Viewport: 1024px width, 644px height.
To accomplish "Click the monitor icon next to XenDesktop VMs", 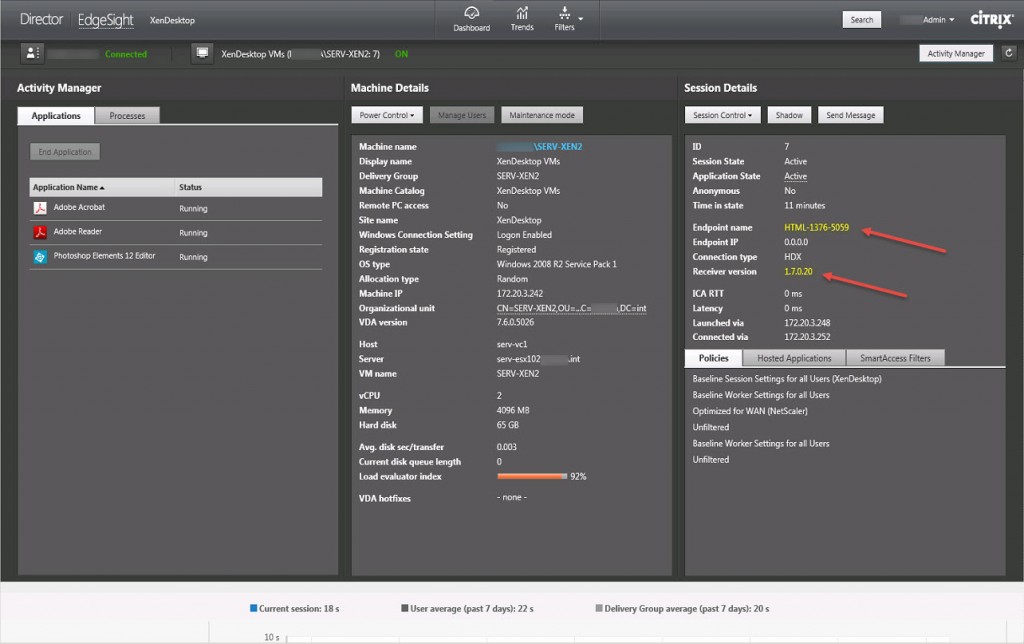I will (203, 53).
